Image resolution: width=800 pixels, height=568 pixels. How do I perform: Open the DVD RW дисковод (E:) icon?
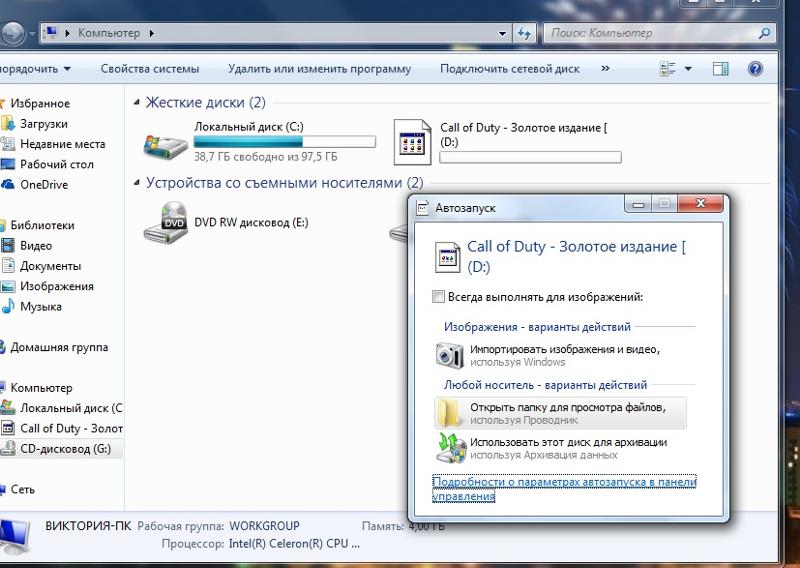(x=166, y=223)
